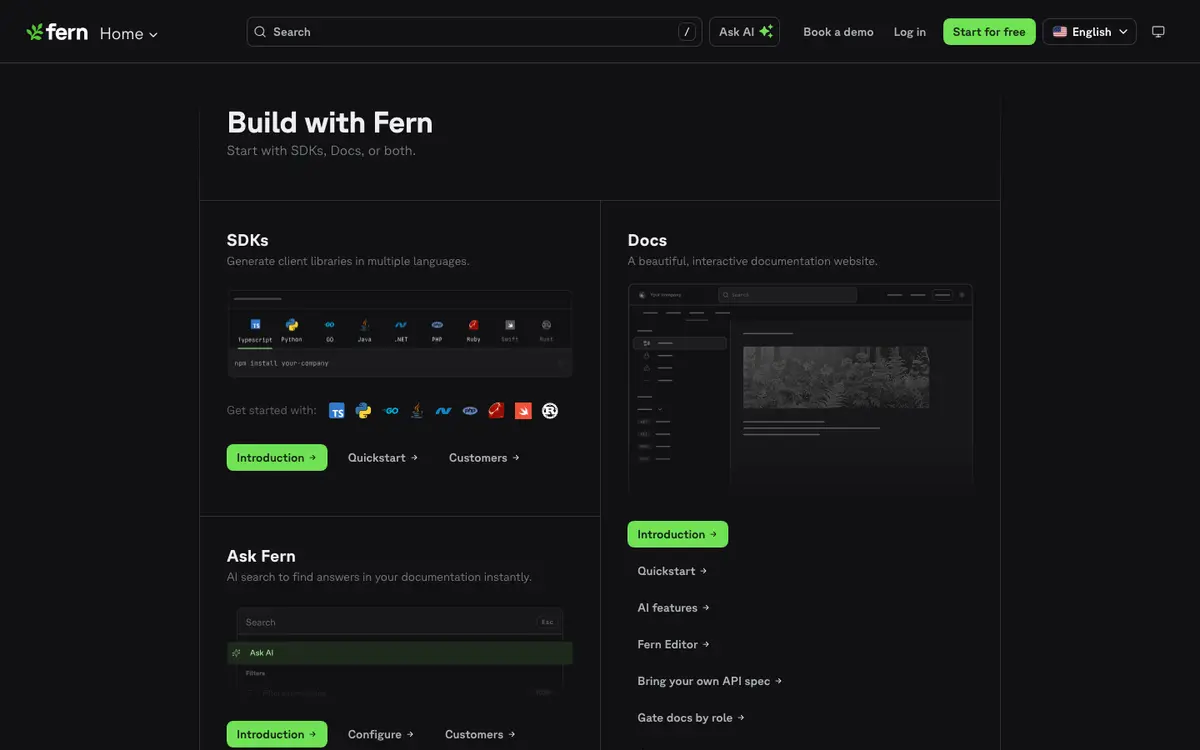Viewport: 1200px width, 750px height.
Task: Open the English language dropdown
Action: [x=1090, y=32]
